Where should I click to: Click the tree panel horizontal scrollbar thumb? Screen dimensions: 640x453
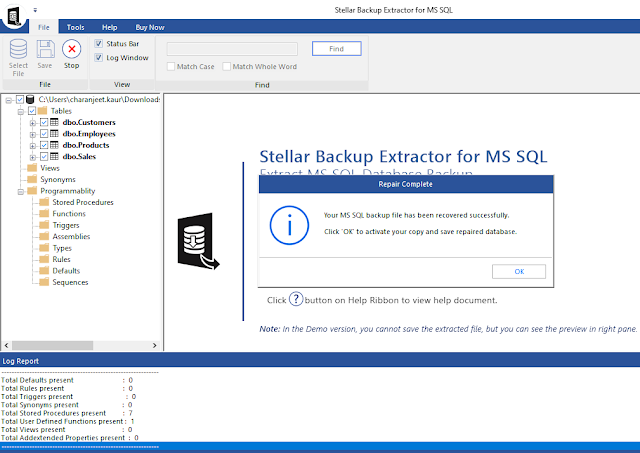coord(52,345)
